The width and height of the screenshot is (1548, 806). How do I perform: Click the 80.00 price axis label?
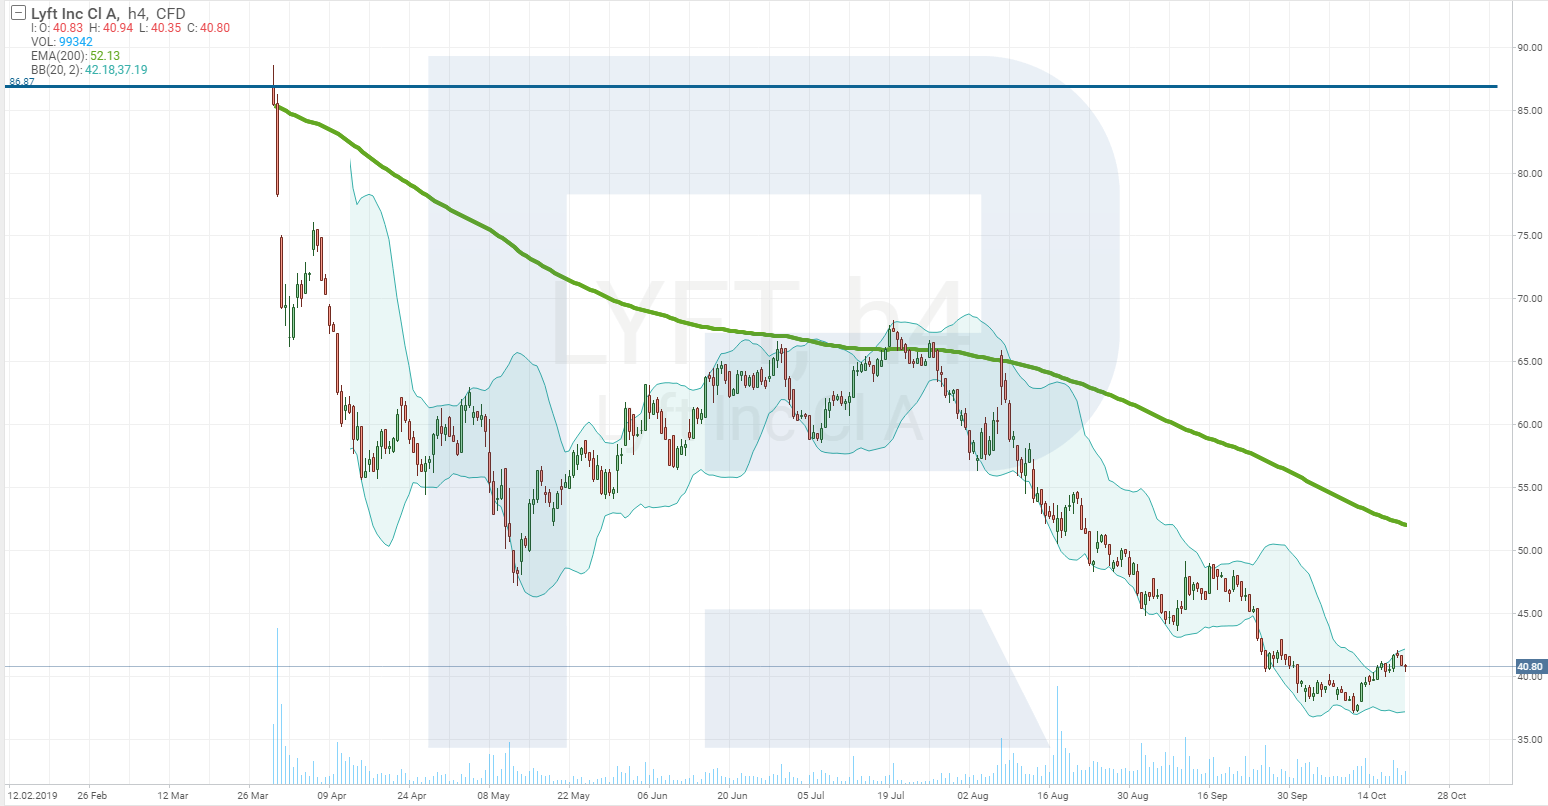[x=1530, y=173]
